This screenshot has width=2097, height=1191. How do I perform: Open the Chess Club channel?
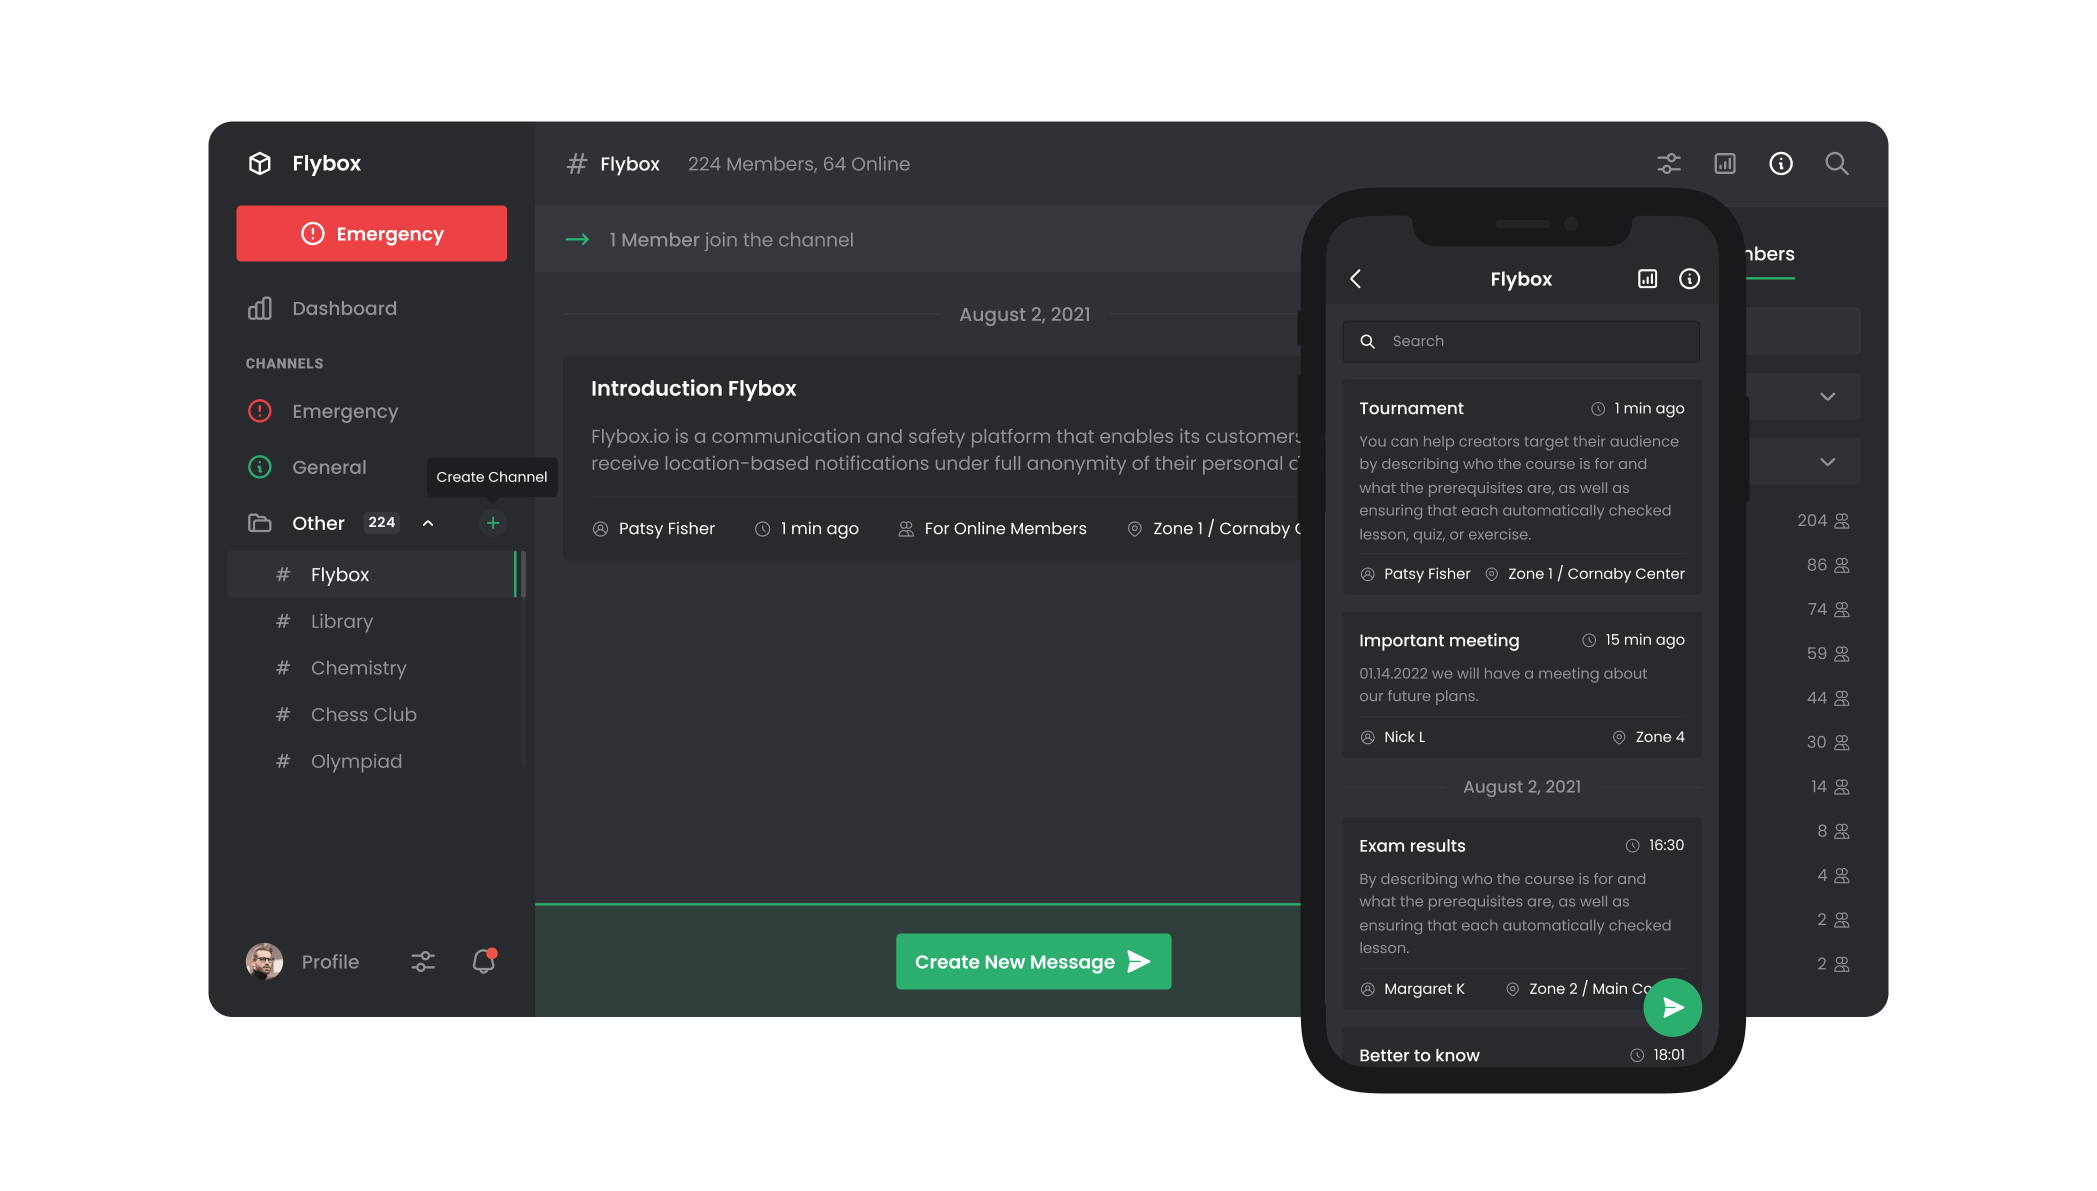tap(363, 714)
